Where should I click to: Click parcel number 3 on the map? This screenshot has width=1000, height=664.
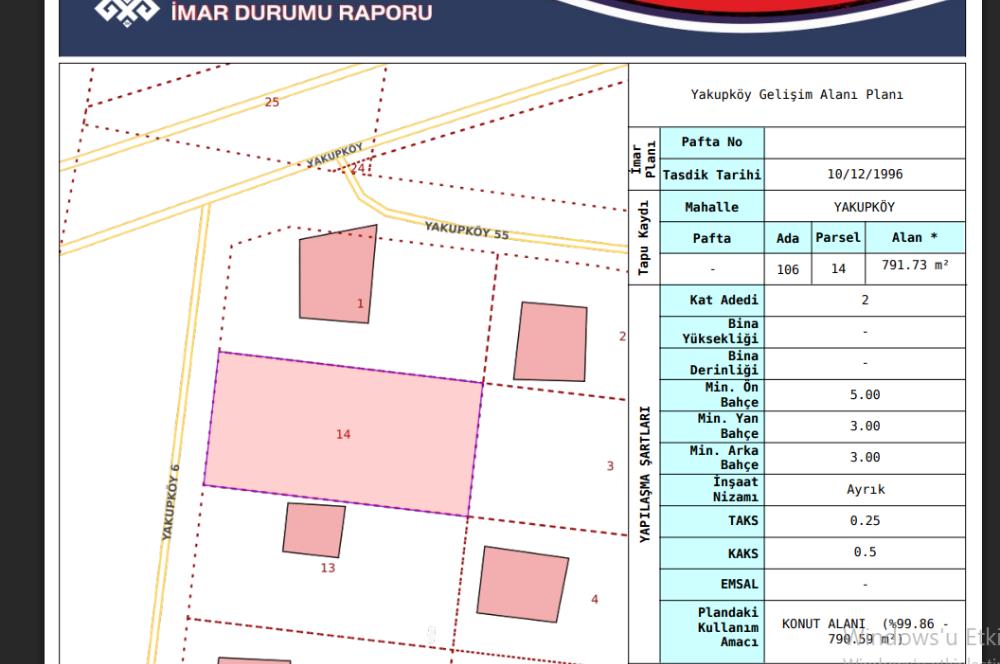[610, 466]
